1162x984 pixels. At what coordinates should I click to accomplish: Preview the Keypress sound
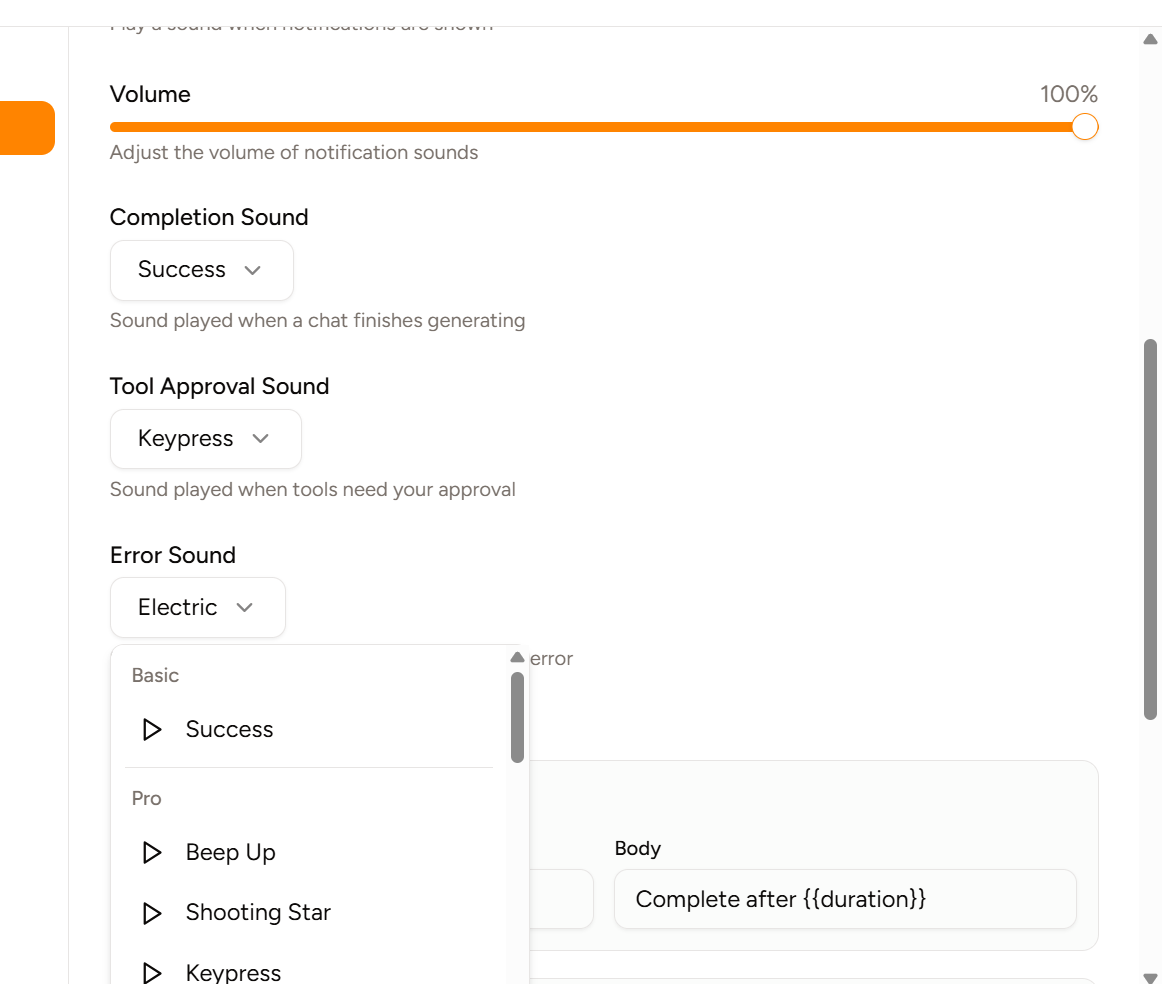[152, 972]
